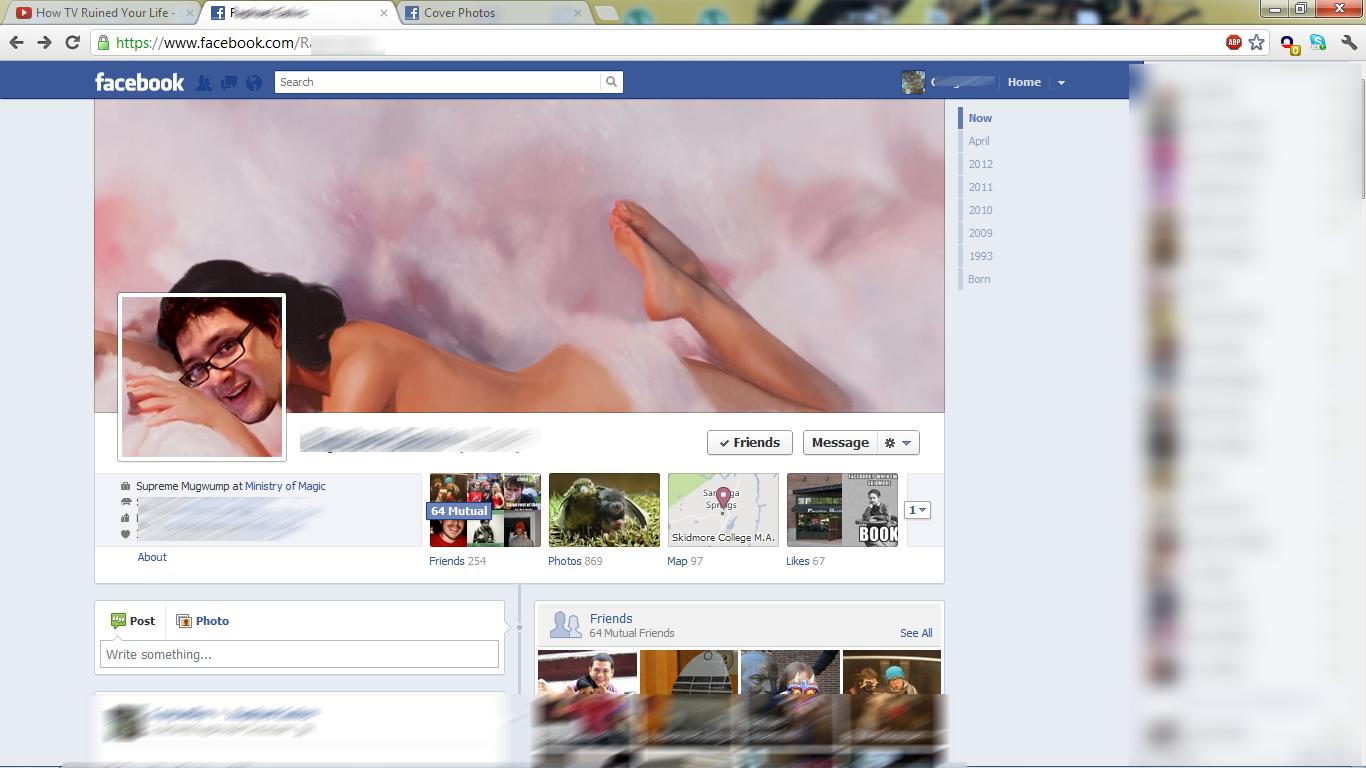1366x768 pixels.
Task: Open the messages icon in header
Action: pyautogui.click(x=229, y=83)
